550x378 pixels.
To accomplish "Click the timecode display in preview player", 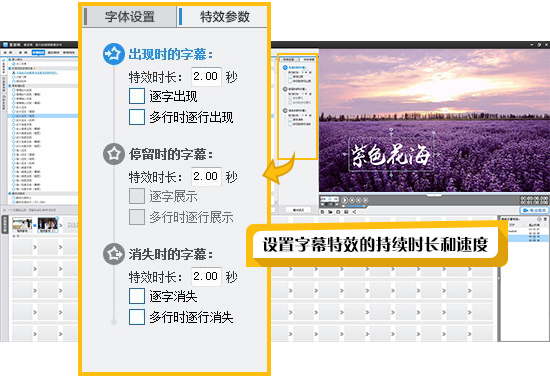I will pyautogui.click(x=534, y=200).
